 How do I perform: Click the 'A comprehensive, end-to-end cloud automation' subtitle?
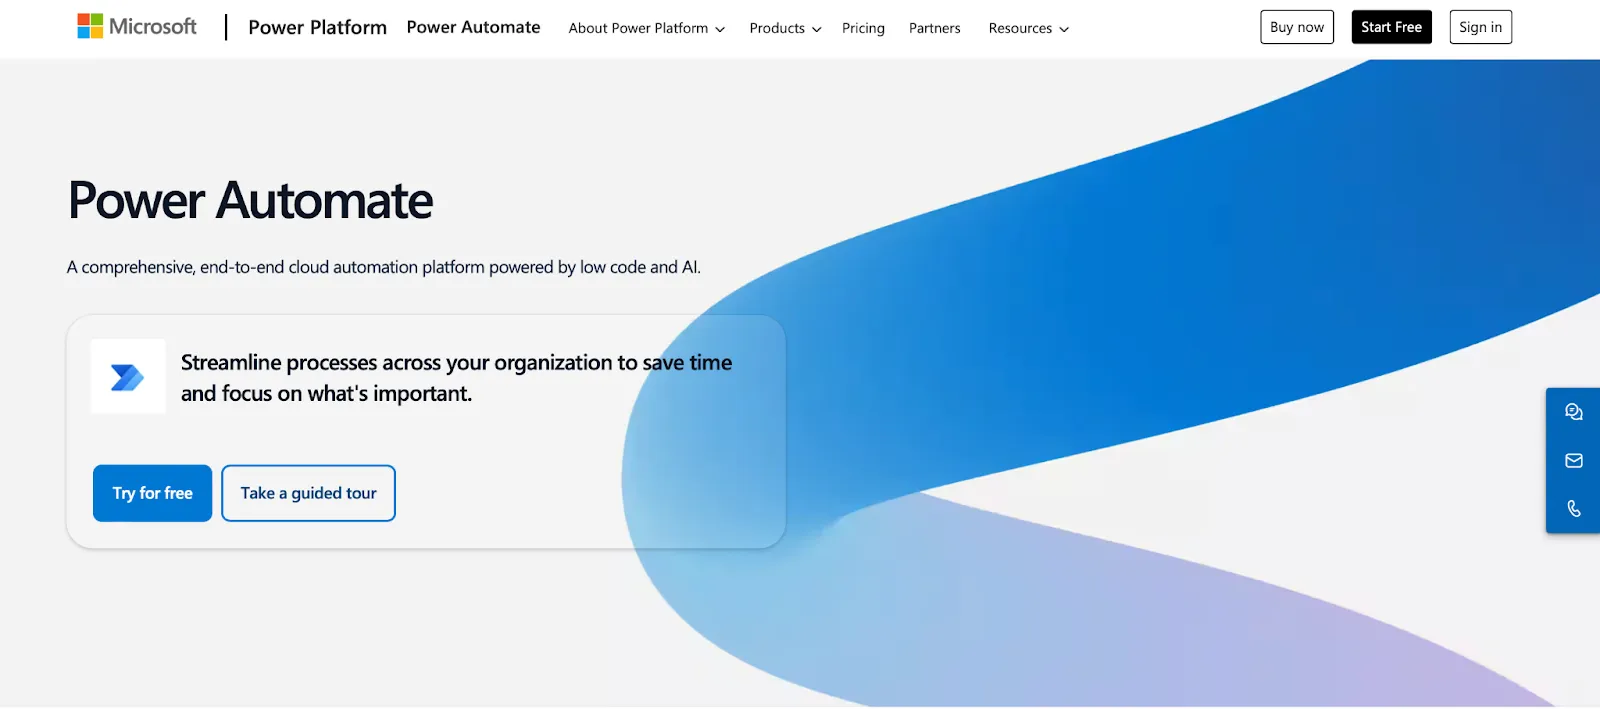[x=384, y=267]
